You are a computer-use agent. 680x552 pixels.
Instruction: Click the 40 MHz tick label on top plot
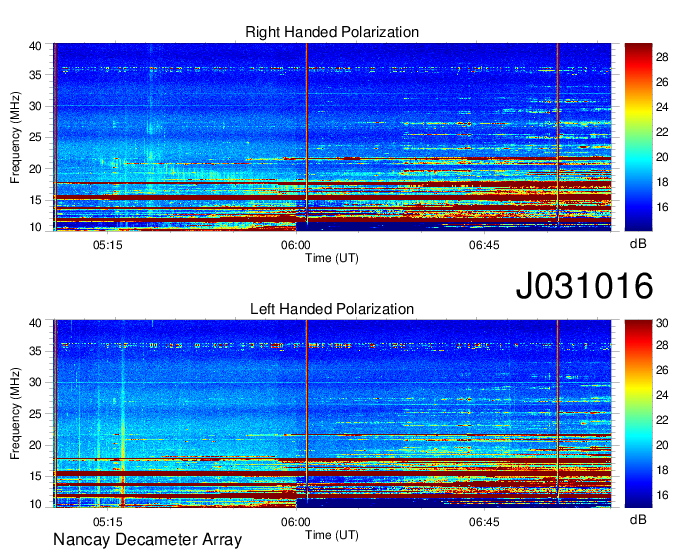click(35, 46)
